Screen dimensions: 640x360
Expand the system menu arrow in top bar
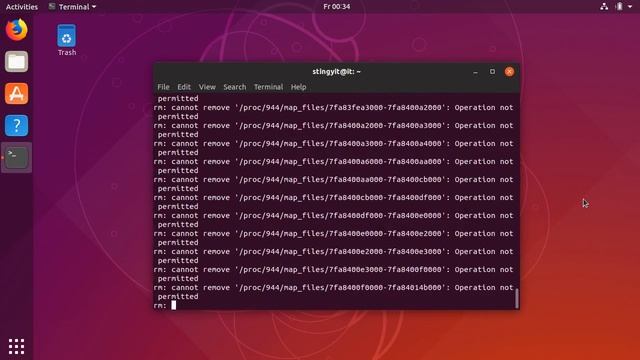pyautogui.click(x=630, y=7)
